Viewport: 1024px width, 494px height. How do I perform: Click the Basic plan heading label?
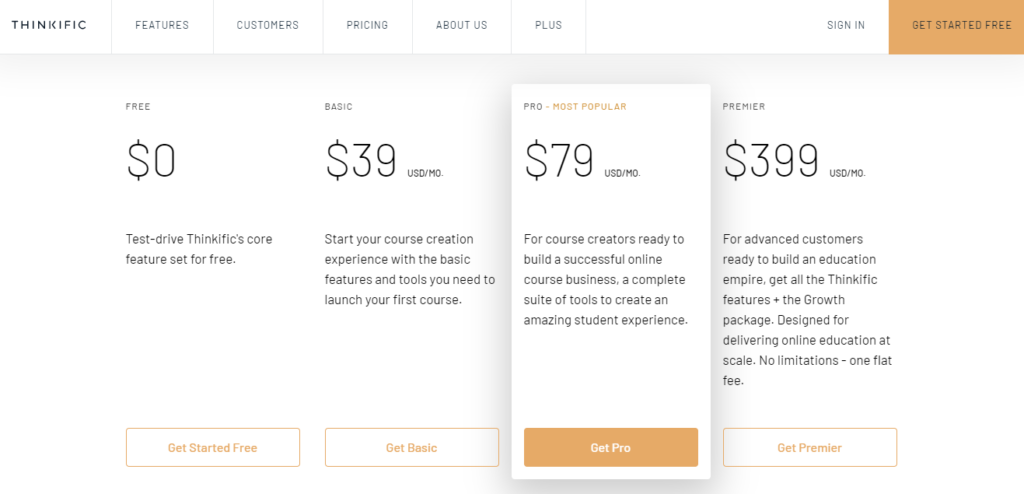(x=338, y=107)
